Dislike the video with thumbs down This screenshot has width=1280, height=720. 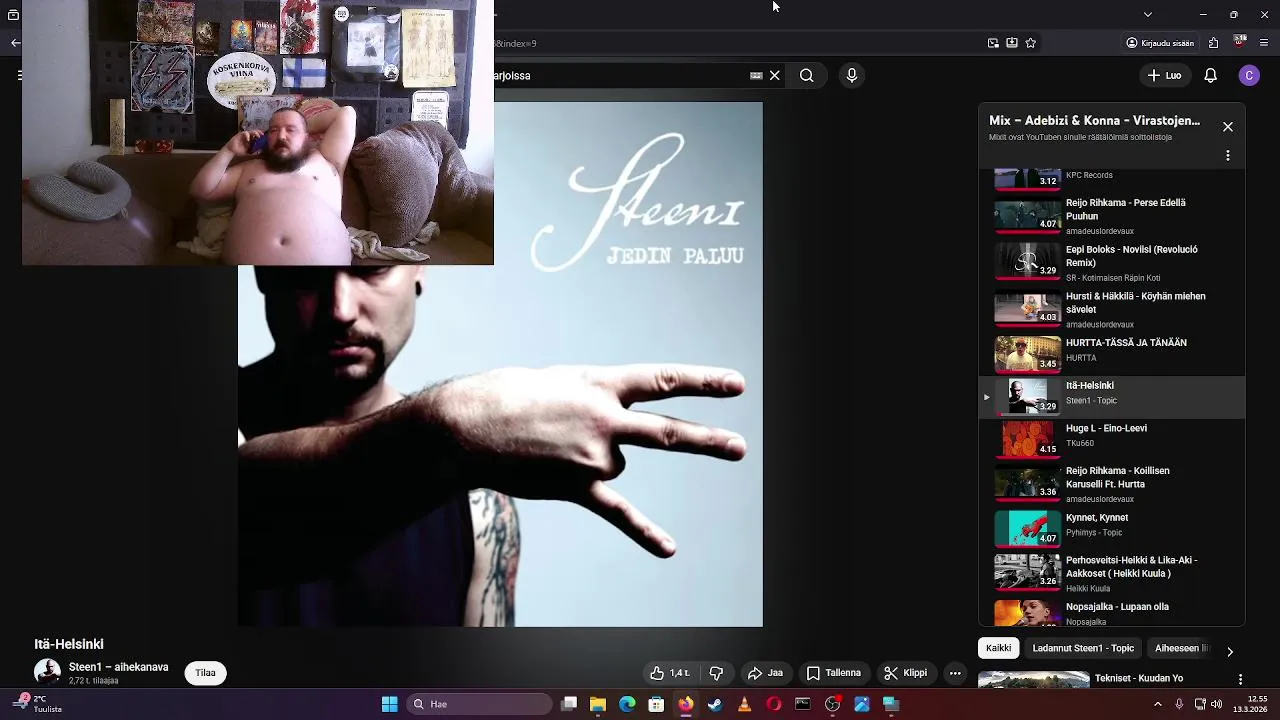(716, 673)
